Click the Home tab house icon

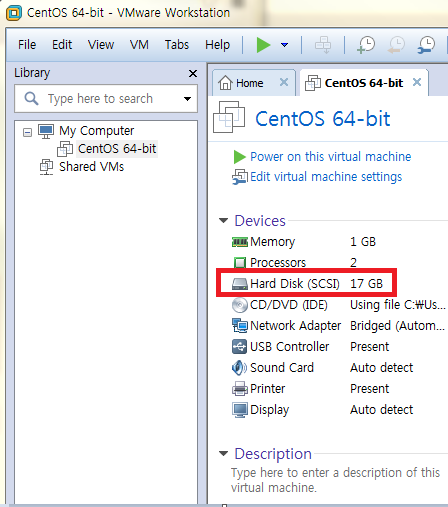point(225,83)
